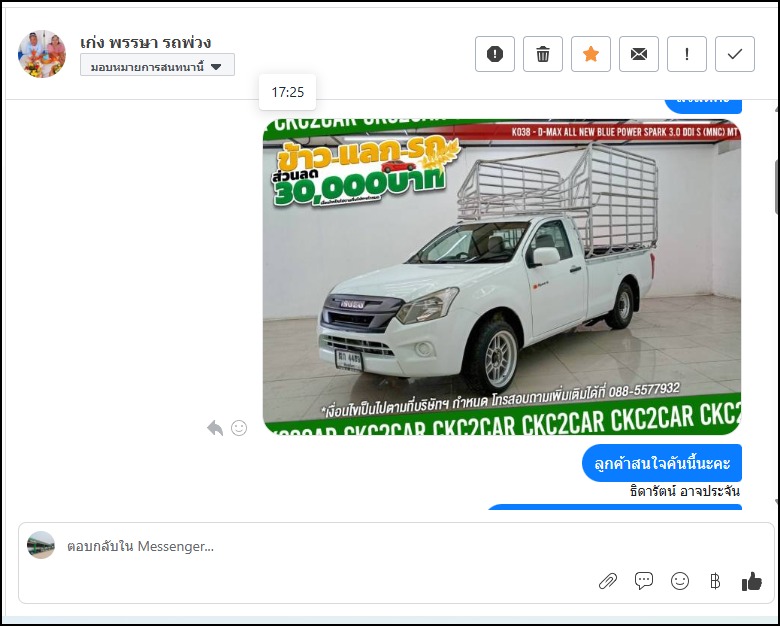Open profile picture of เก่ง พรรษา รถพ่วง
The image size is (780, 626).
tap(42, 54)
